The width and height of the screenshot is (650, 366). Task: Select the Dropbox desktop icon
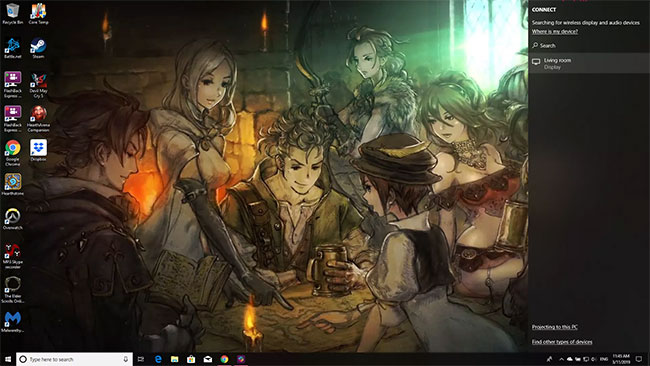point(38,150)
